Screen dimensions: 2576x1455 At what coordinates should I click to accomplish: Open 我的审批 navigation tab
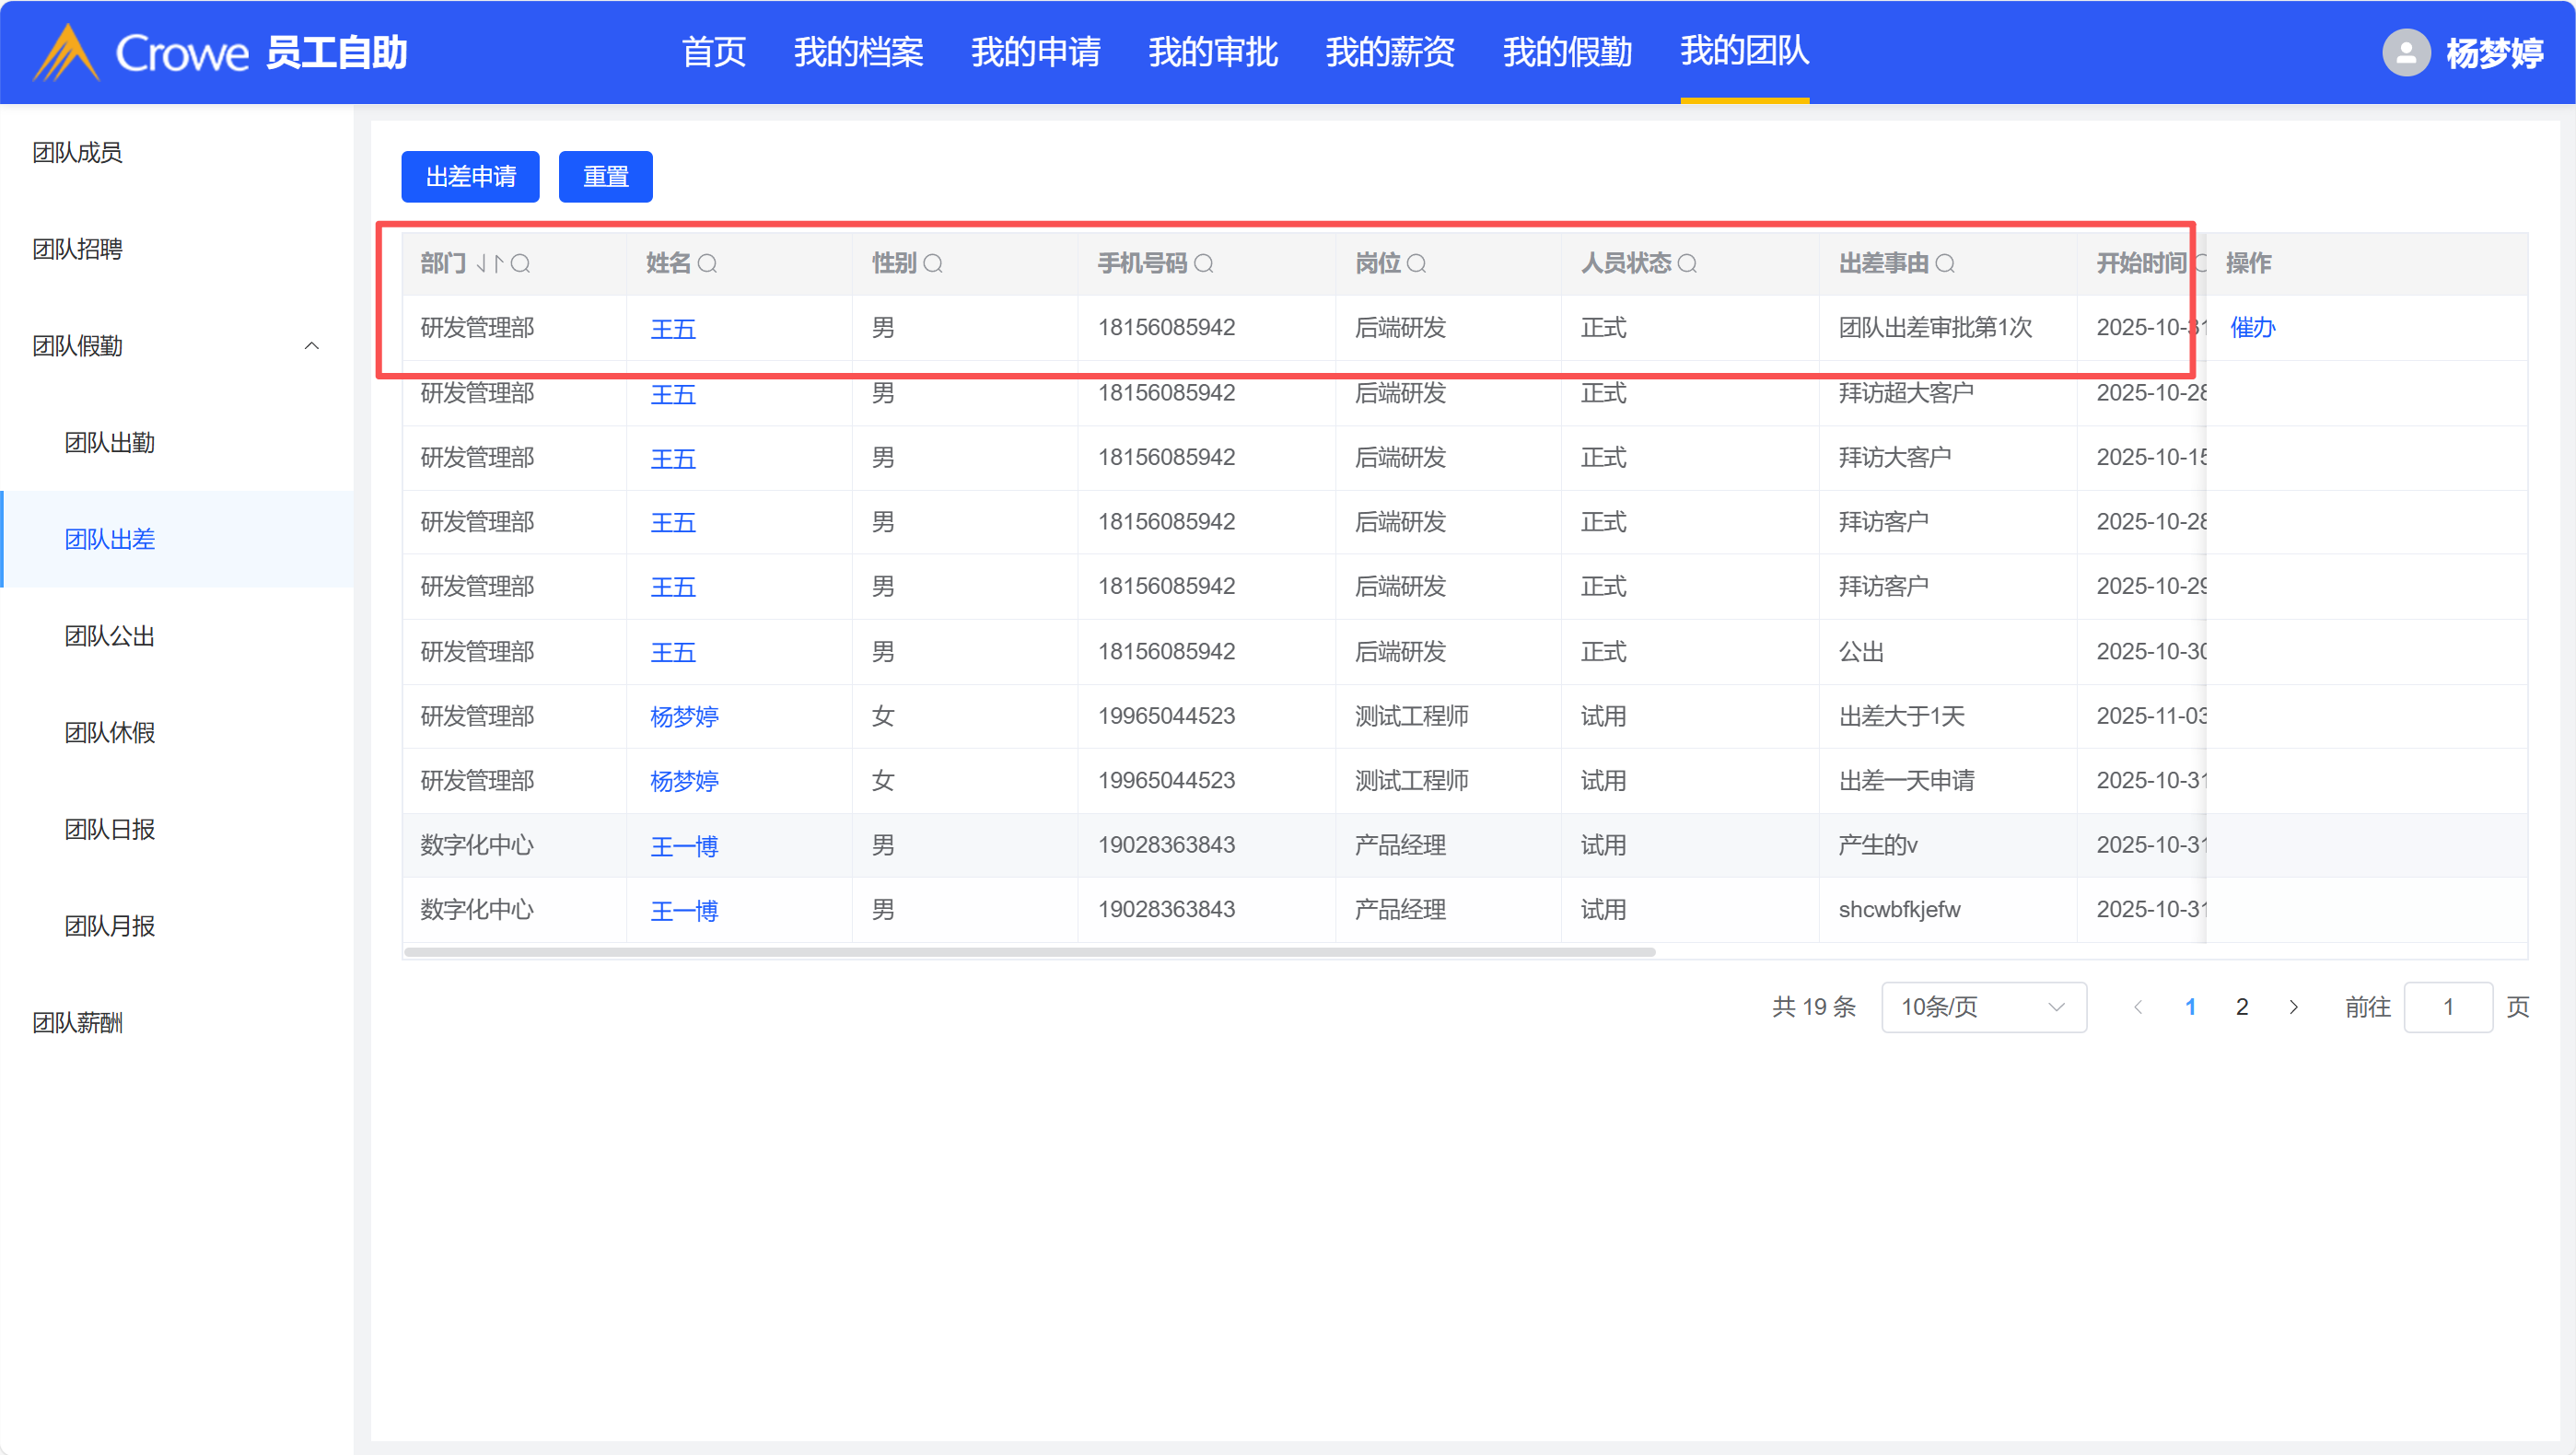tap(1212, 52)
